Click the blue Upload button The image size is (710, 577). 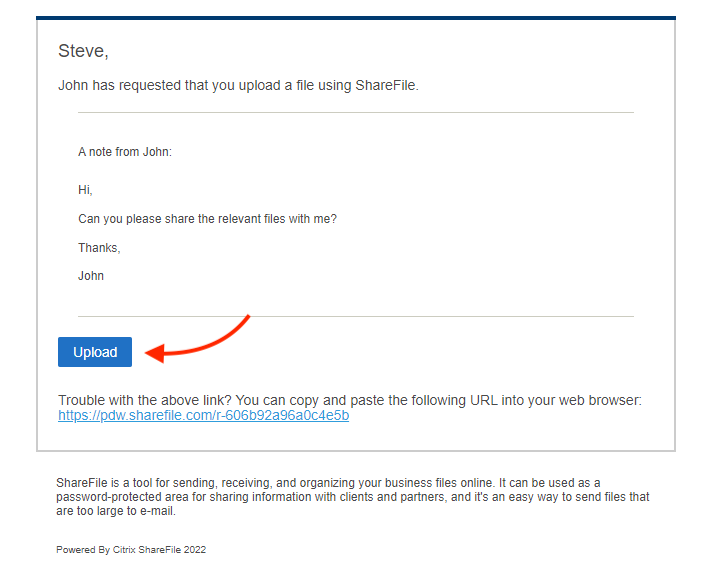point(95,352)
